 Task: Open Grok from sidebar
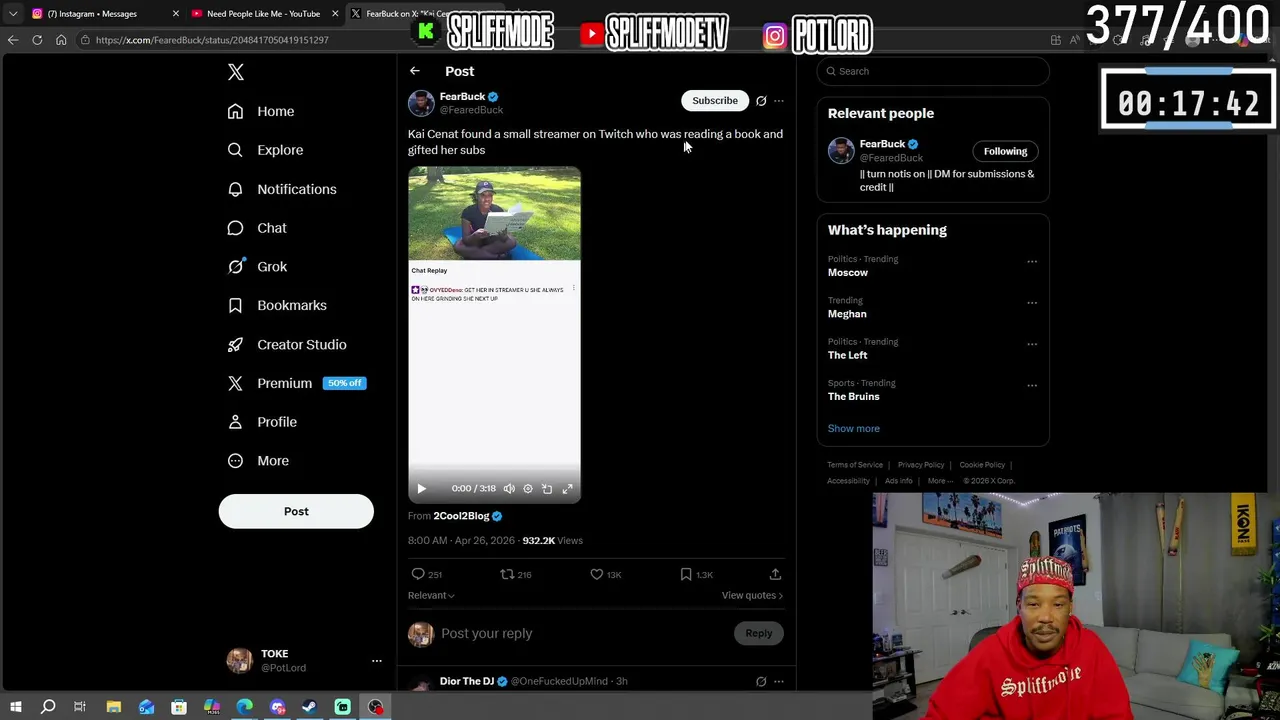[257, 267]
